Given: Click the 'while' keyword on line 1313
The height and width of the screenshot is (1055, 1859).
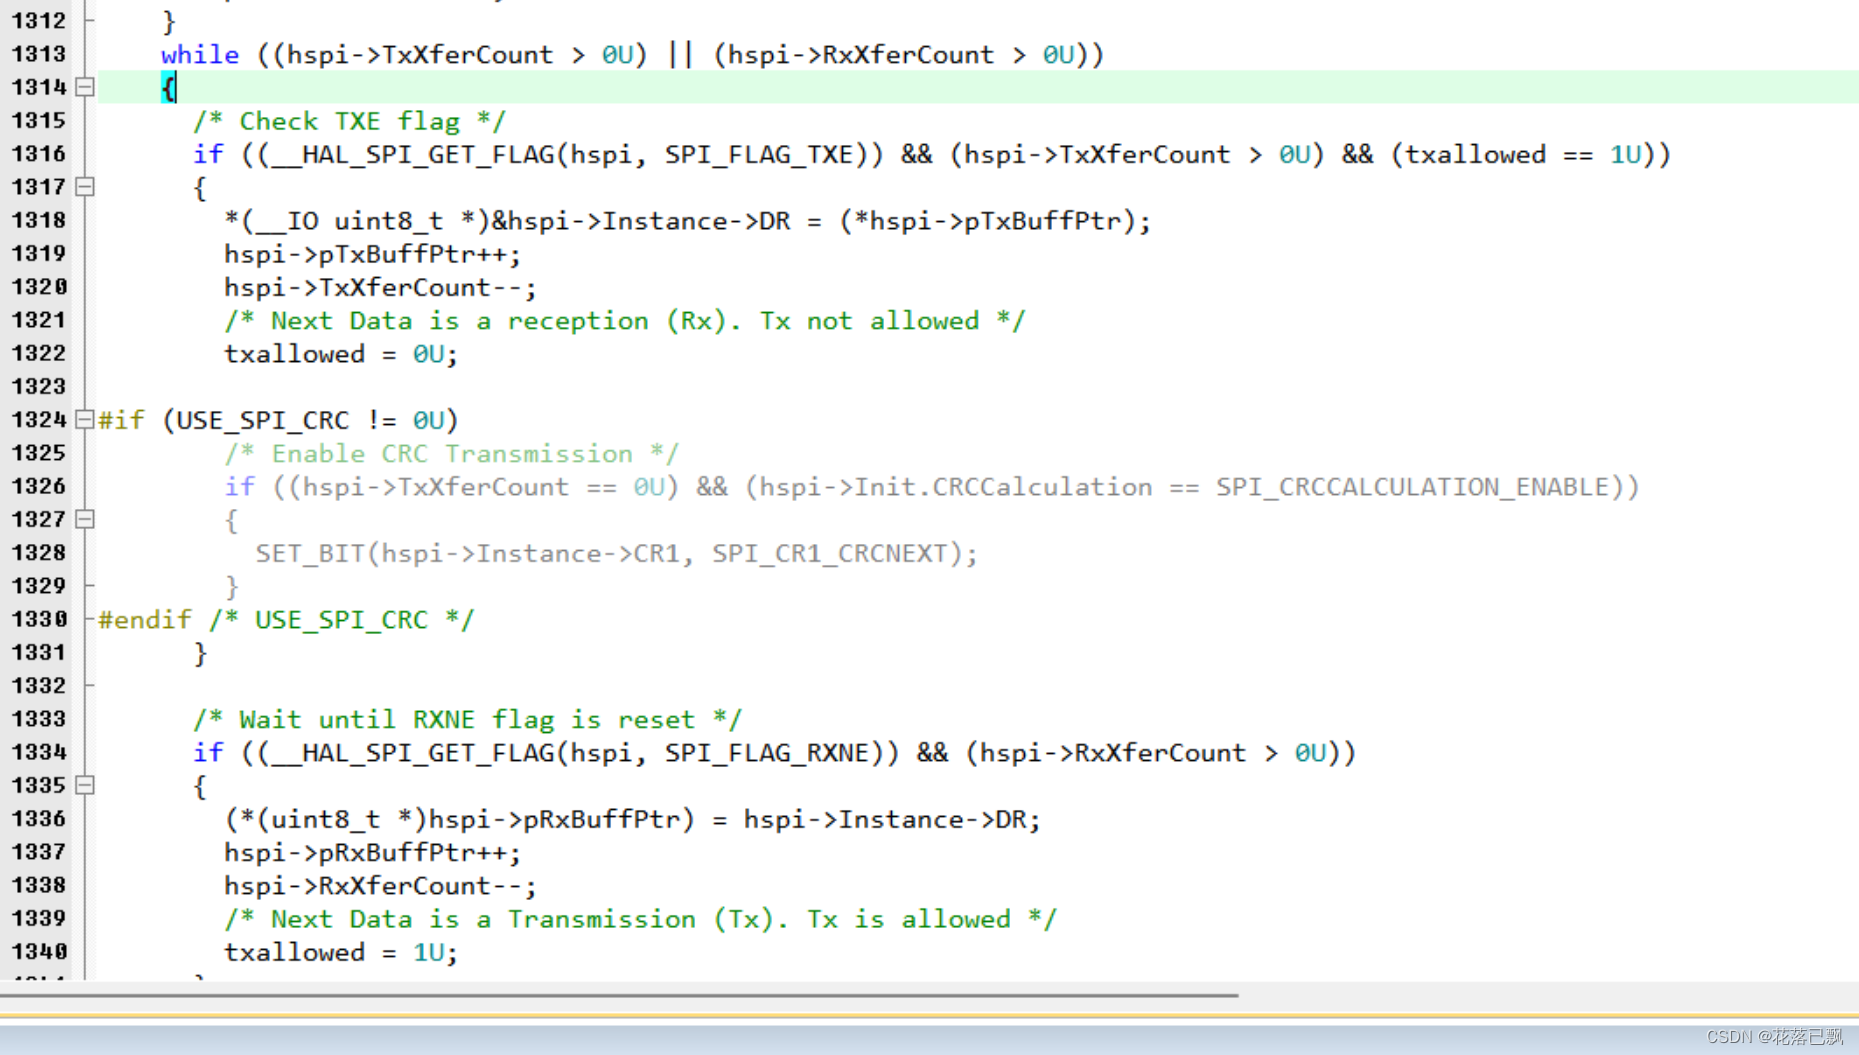Looking at the screenshot, I should (x=200, y=54).
